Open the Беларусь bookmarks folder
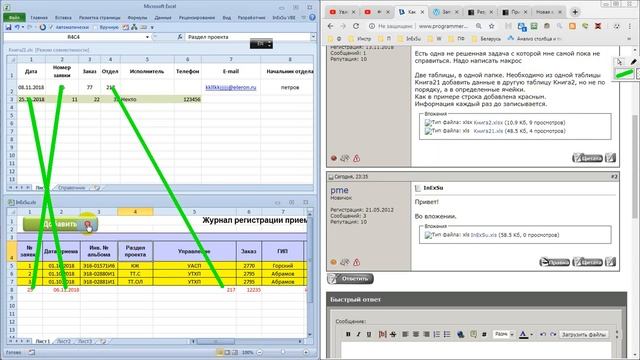The image size is (640, 360). tap(486, 39)
